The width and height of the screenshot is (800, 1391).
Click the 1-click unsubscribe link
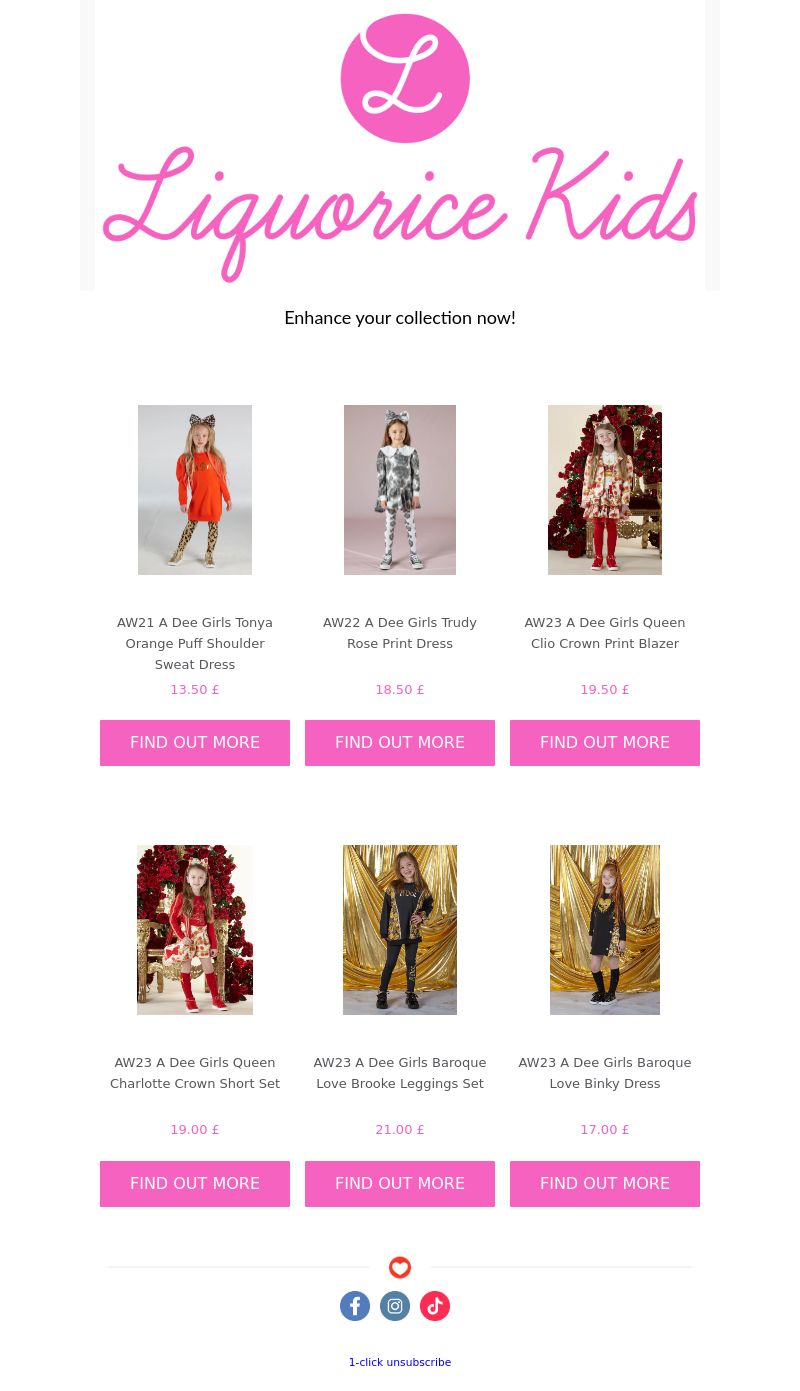tap(400, 1362)
